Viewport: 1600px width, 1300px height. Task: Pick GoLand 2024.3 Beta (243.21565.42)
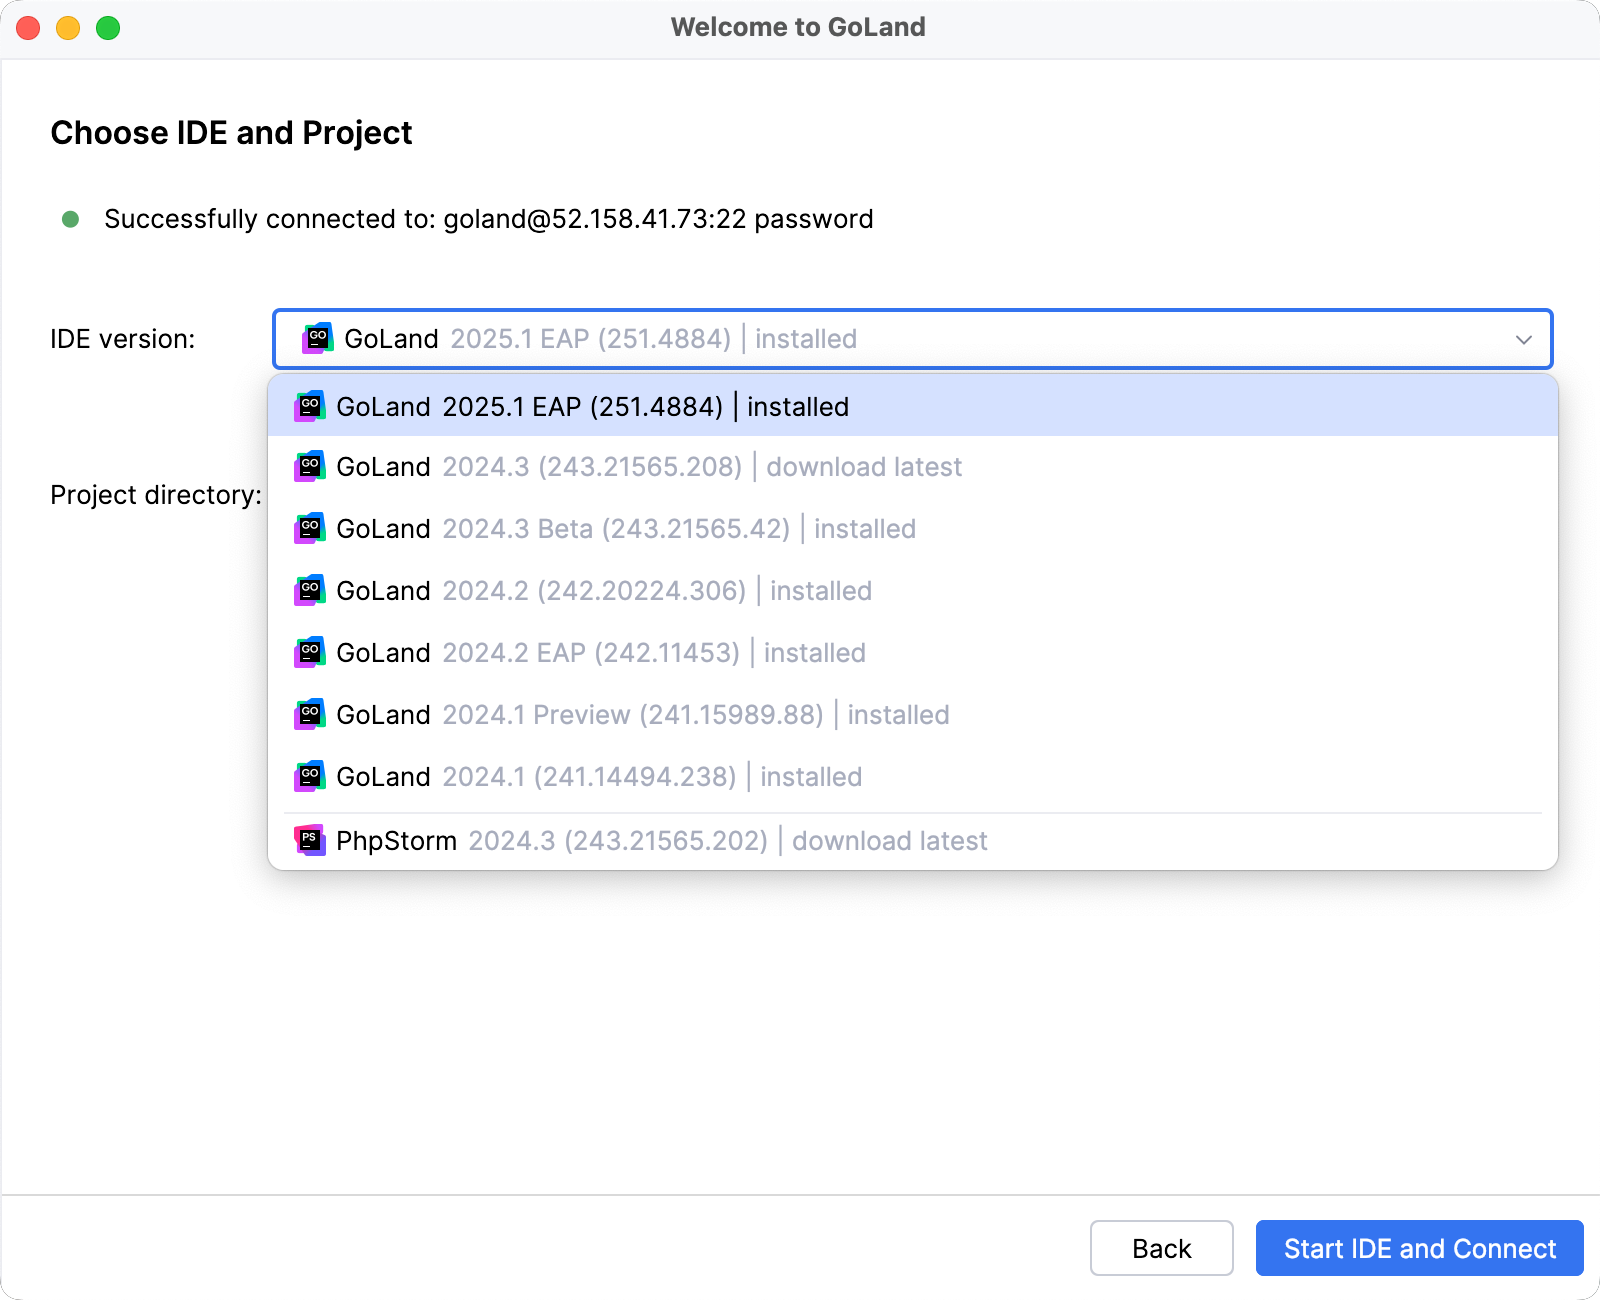pyautogui.click(x=626, y=529)
